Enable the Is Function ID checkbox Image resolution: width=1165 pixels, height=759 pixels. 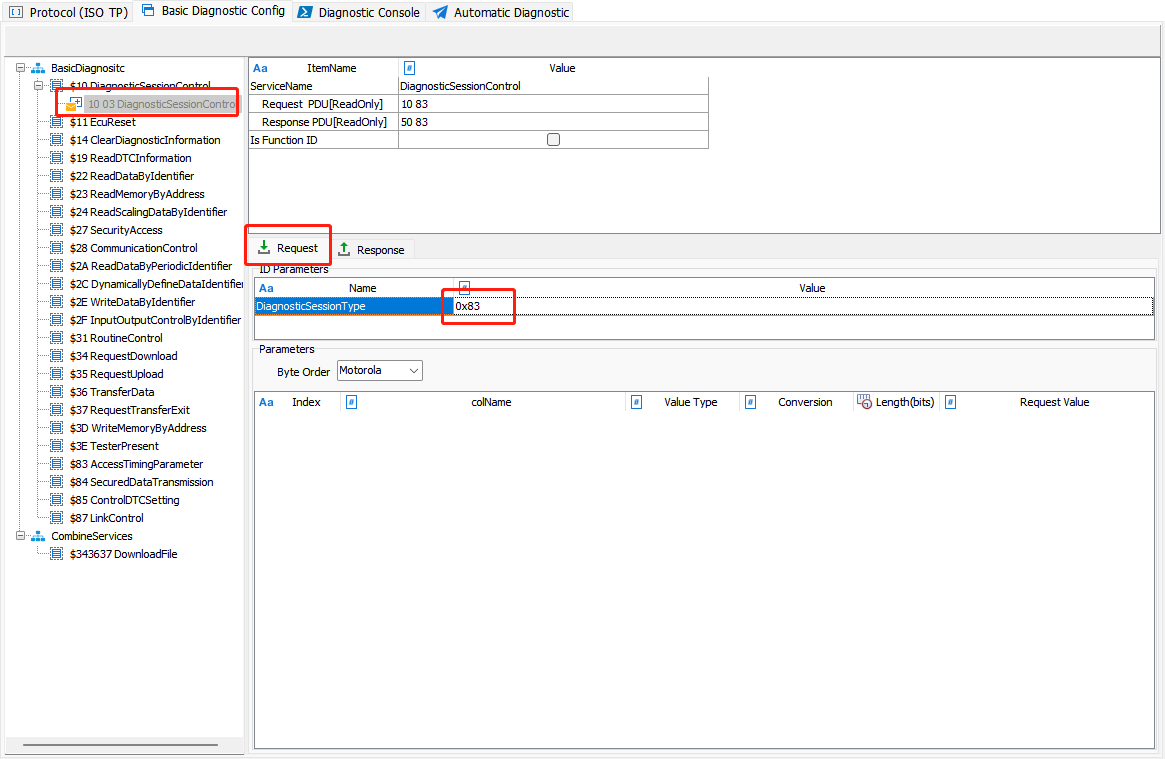(x=553, y=139)
